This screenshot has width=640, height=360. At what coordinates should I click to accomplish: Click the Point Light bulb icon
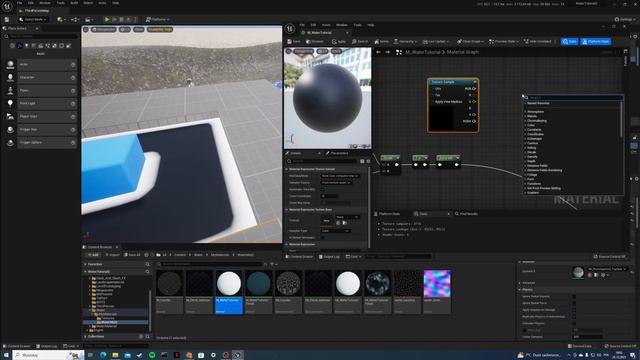click(x=10, y=103)
